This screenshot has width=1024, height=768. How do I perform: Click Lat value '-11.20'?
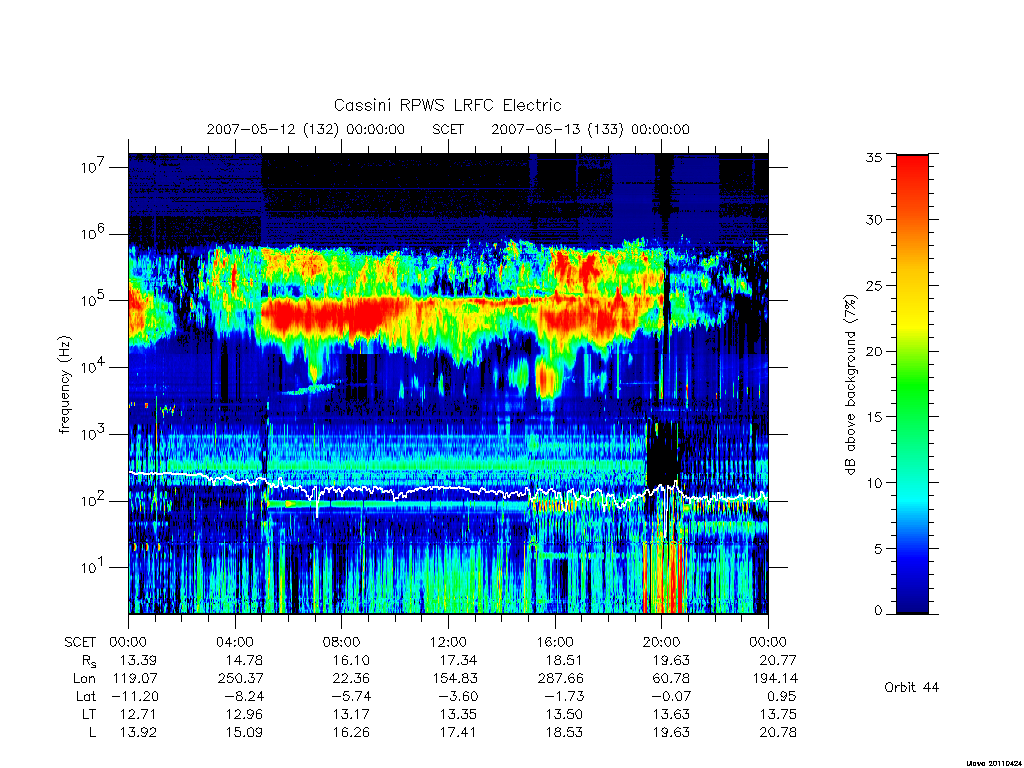point(135,696)
